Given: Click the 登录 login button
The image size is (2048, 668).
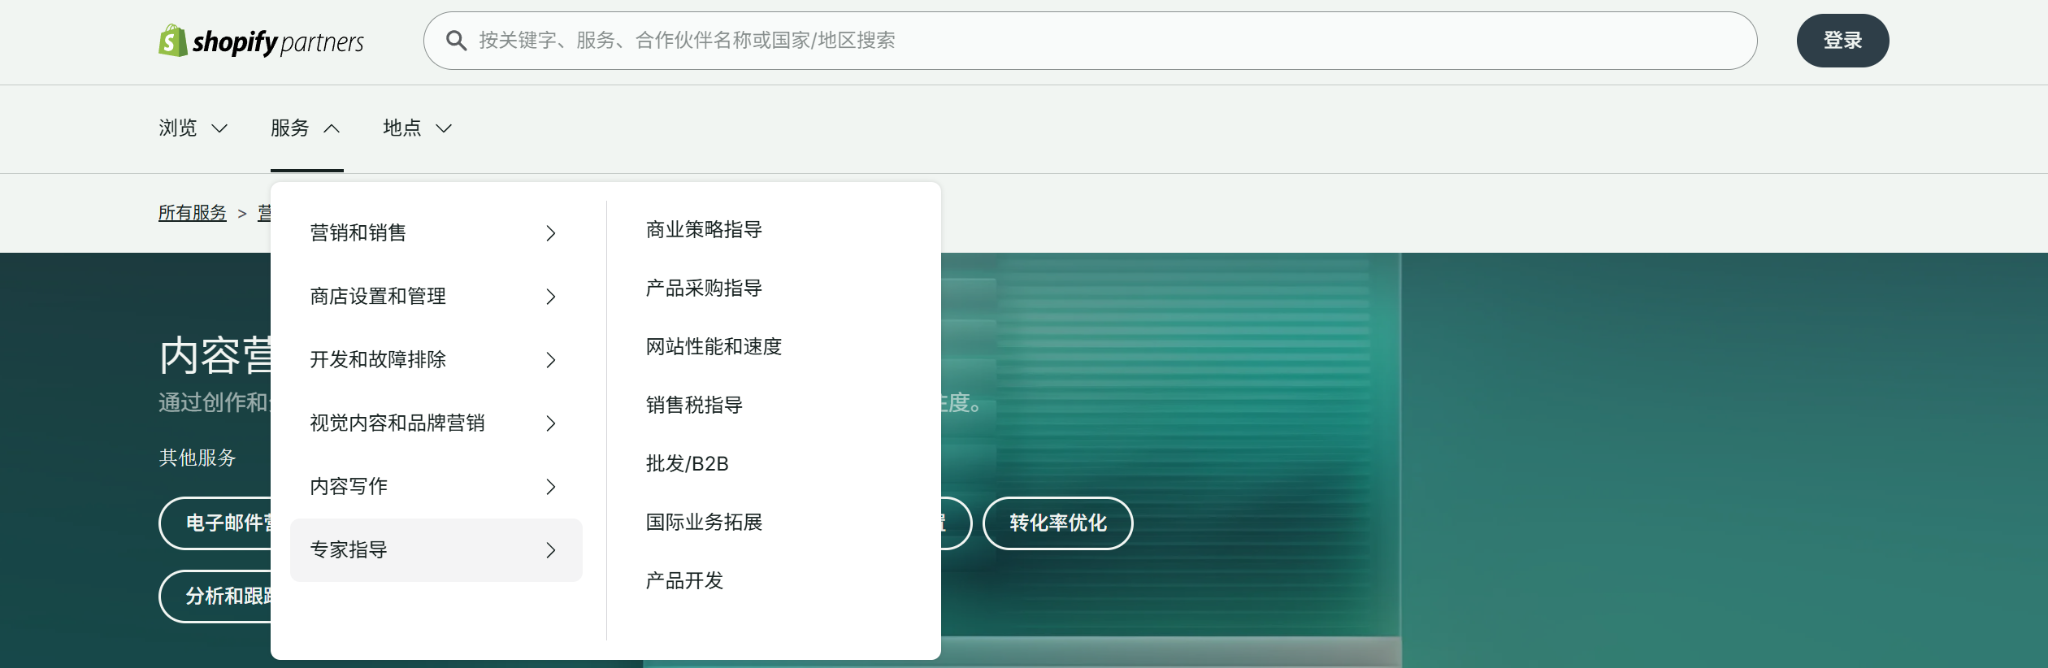Looking at the screenshot, I should click(x=1842, y=41).
